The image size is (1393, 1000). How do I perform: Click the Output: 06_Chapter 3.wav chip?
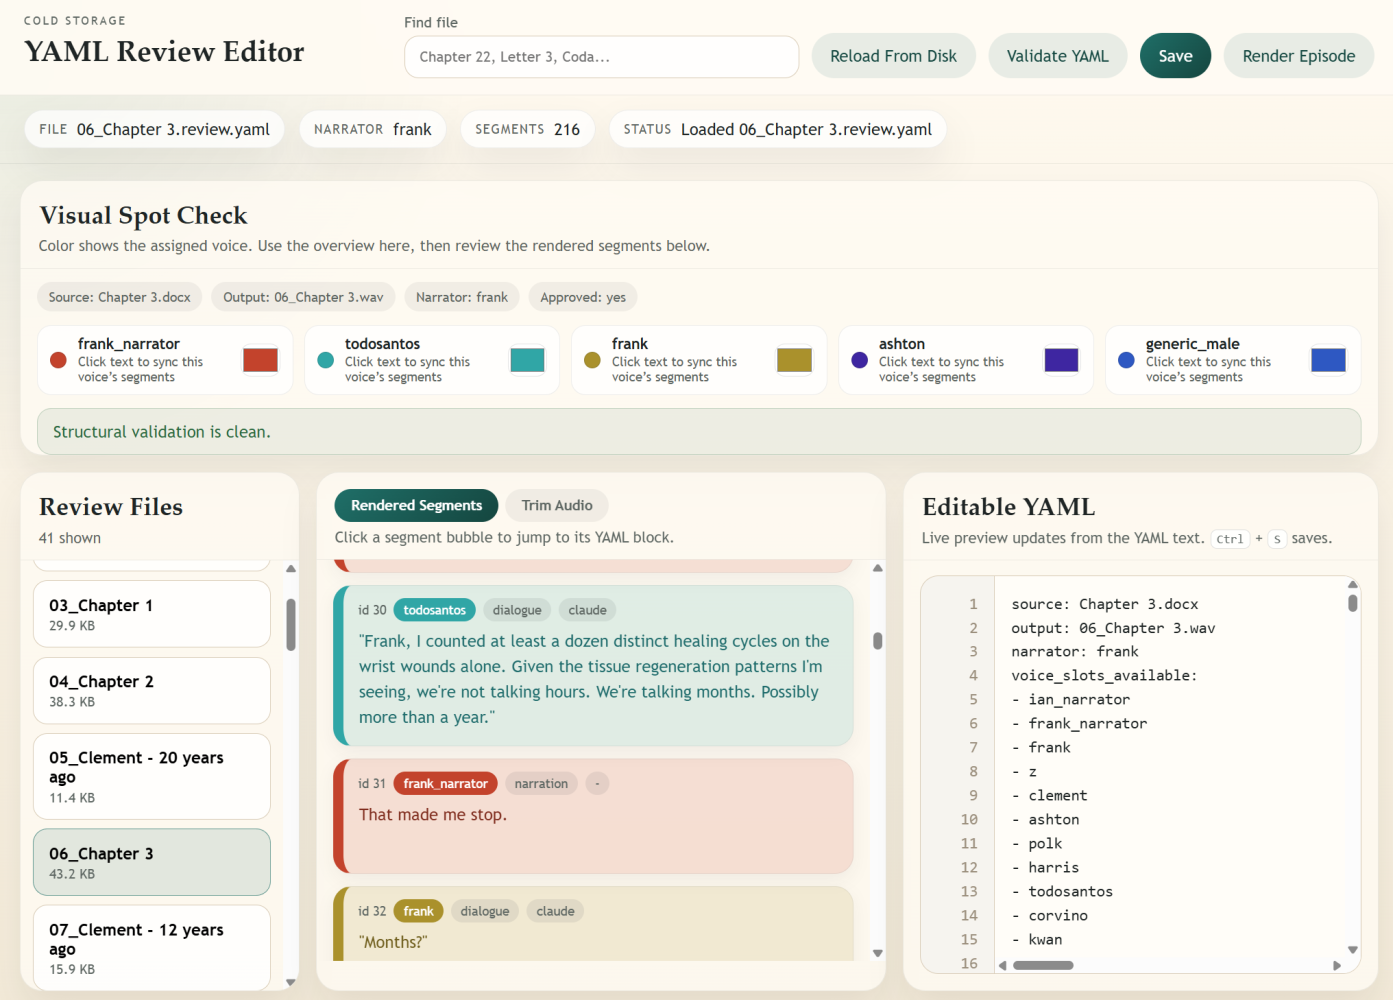303,297
